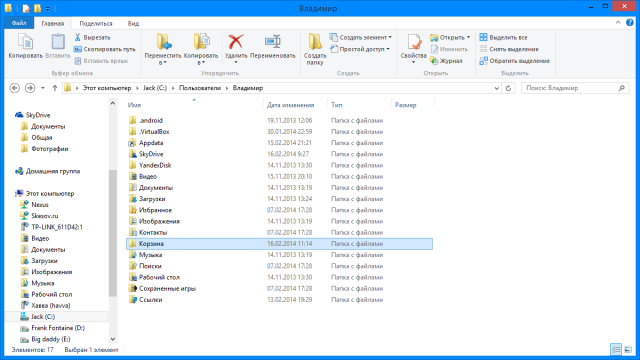The image size is (640, 360).
Task: Click Пользователи breadcrumb
Action: point(200,88)
